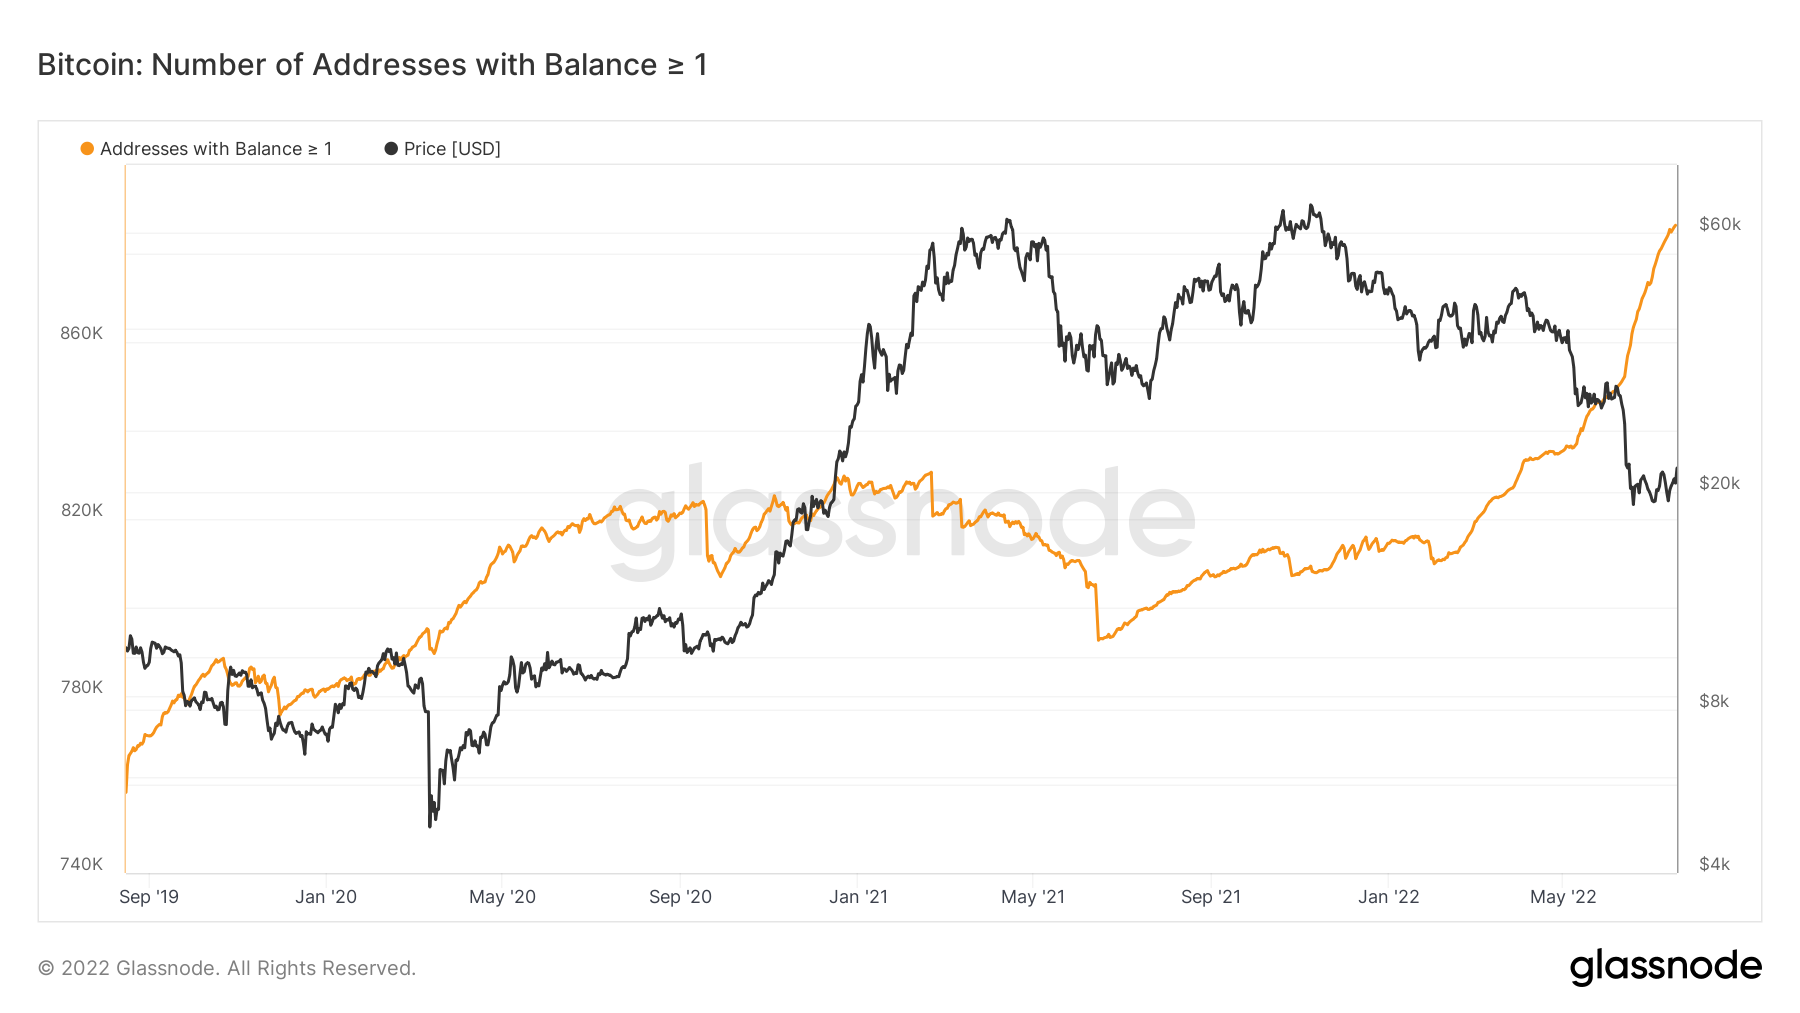Viewport: 1800px width, 1013px height.
Task: Select the May '20 x-axis label
Action: [x=502, y=897]
